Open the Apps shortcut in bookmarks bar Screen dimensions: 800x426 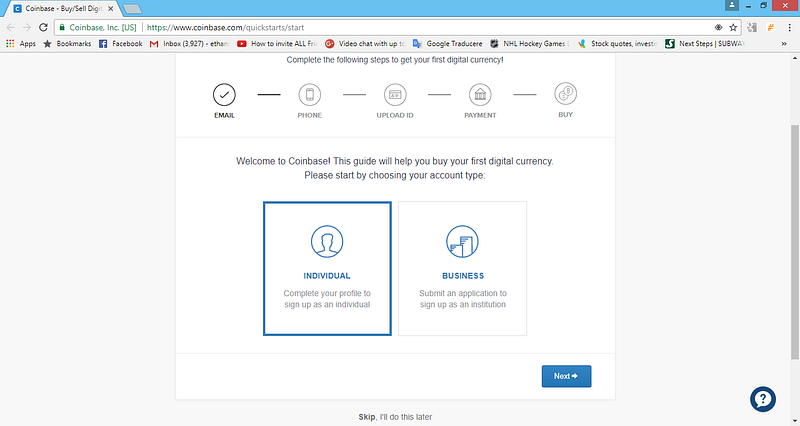(x=20, y=44)
